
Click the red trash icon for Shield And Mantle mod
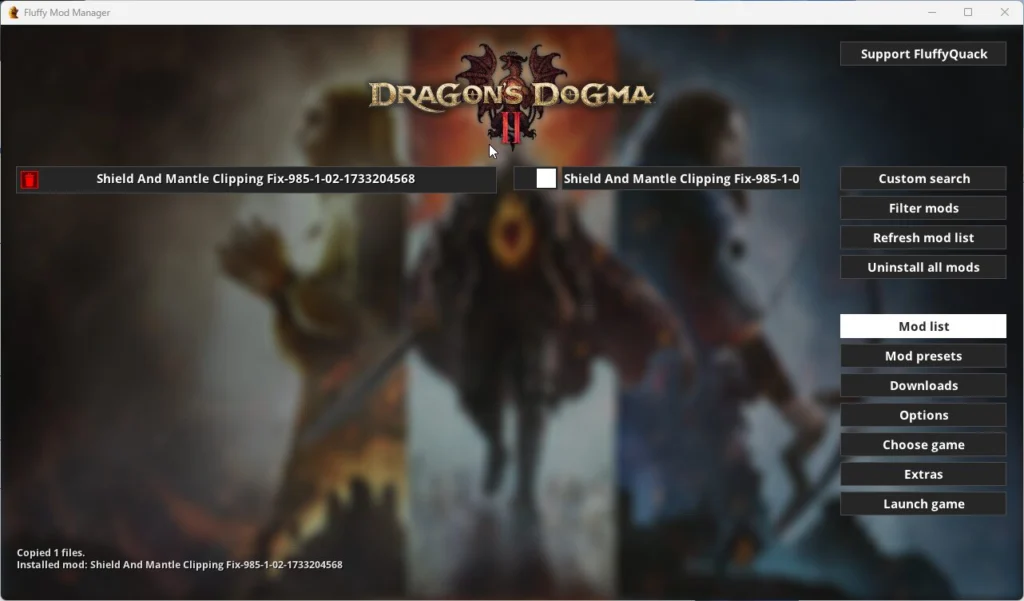point(29,180)
